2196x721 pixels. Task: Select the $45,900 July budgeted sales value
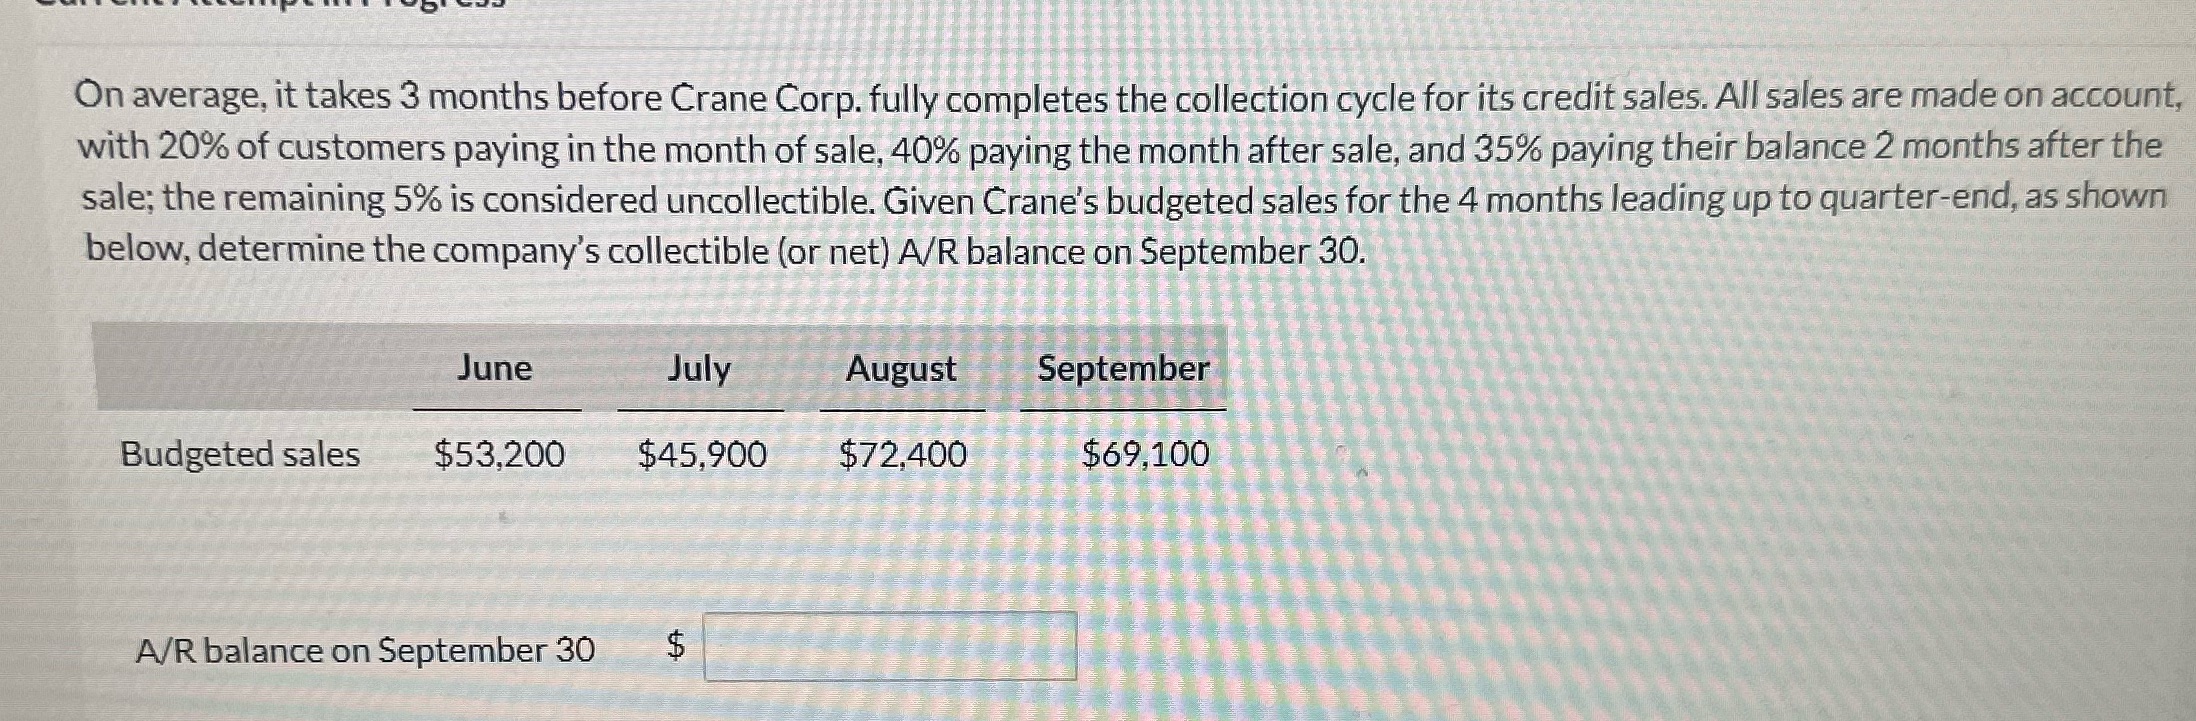[702, 455]
